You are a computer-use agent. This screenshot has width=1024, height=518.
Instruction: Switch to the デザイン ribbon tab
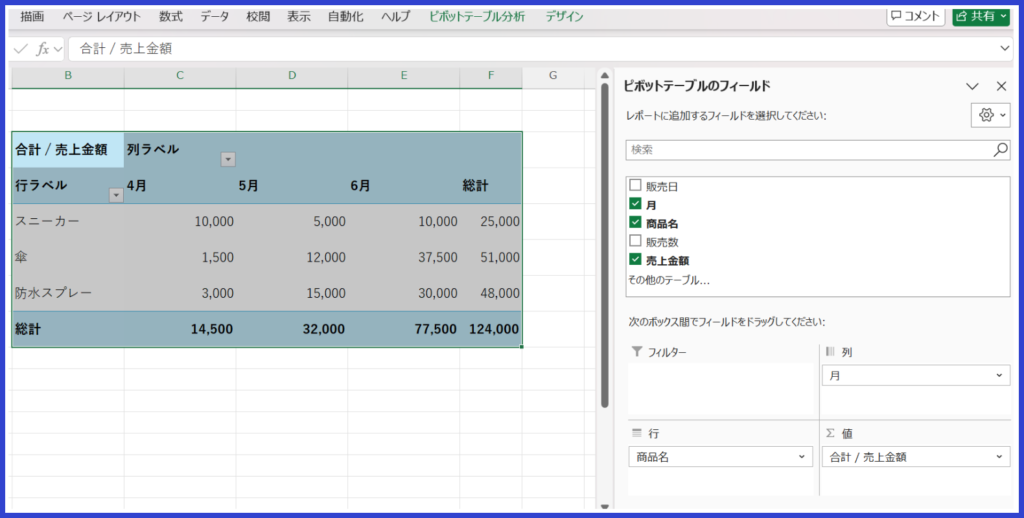(564, 17)
